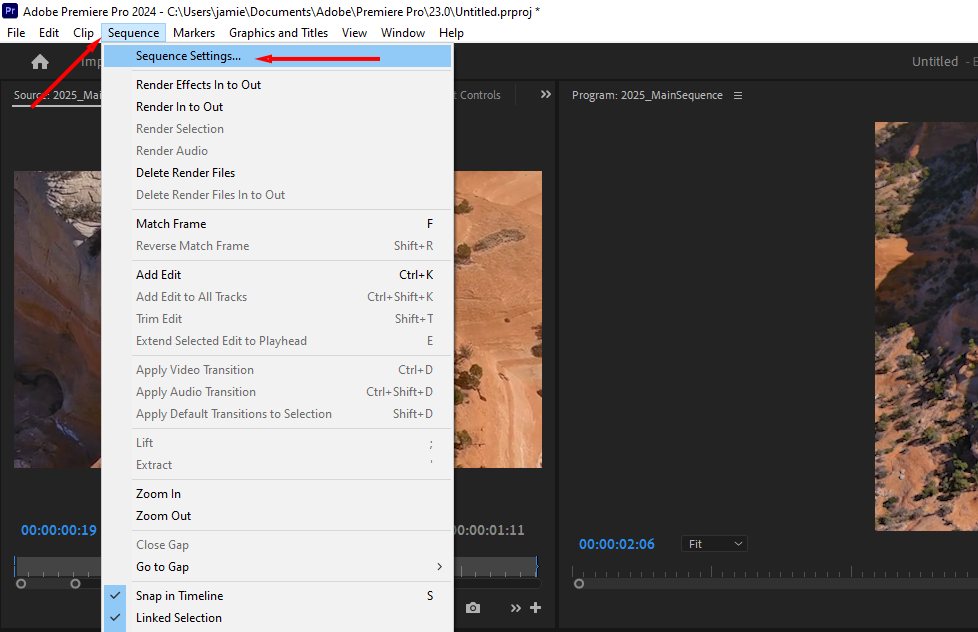
Task: Select Render In to Out
Action: point(278,107)
